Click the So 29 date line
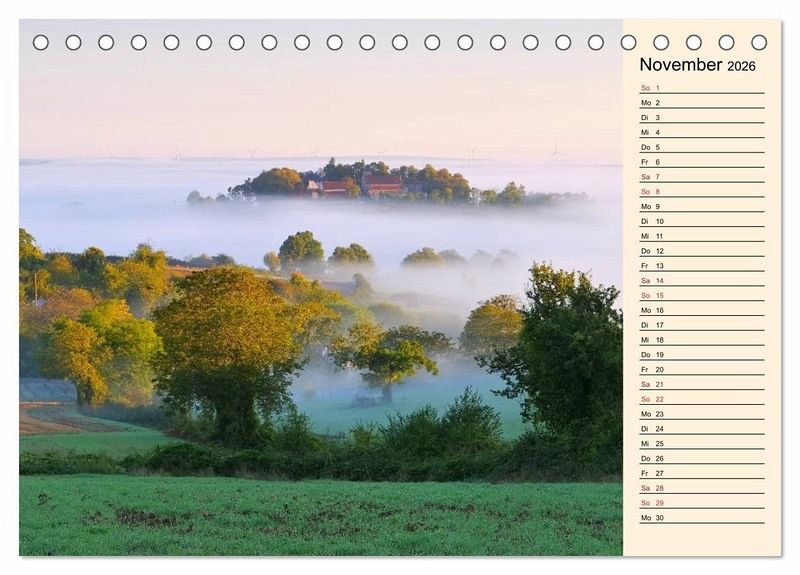This screenshot has width=800, height=575. click(701, 503)
